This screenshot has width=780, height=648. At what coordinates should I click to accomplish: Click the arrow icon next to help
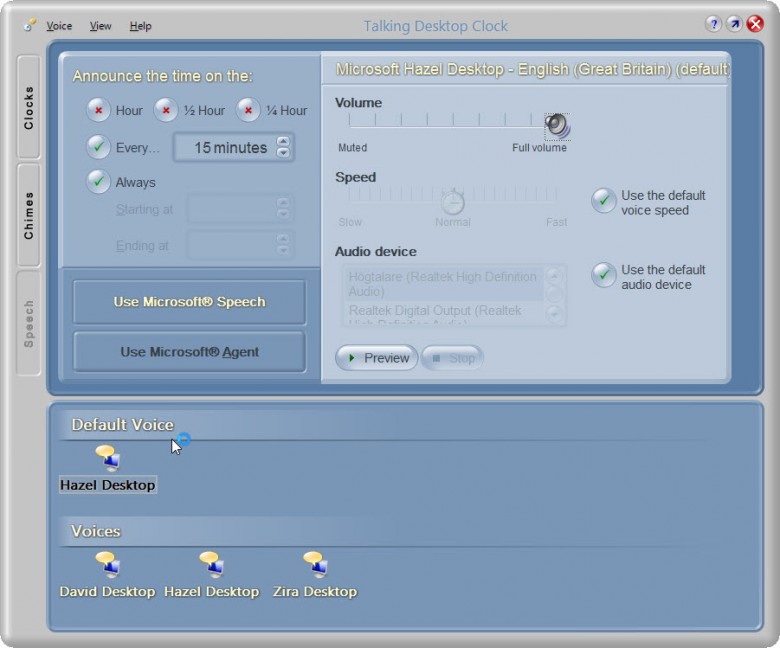[x=734, y=24]
